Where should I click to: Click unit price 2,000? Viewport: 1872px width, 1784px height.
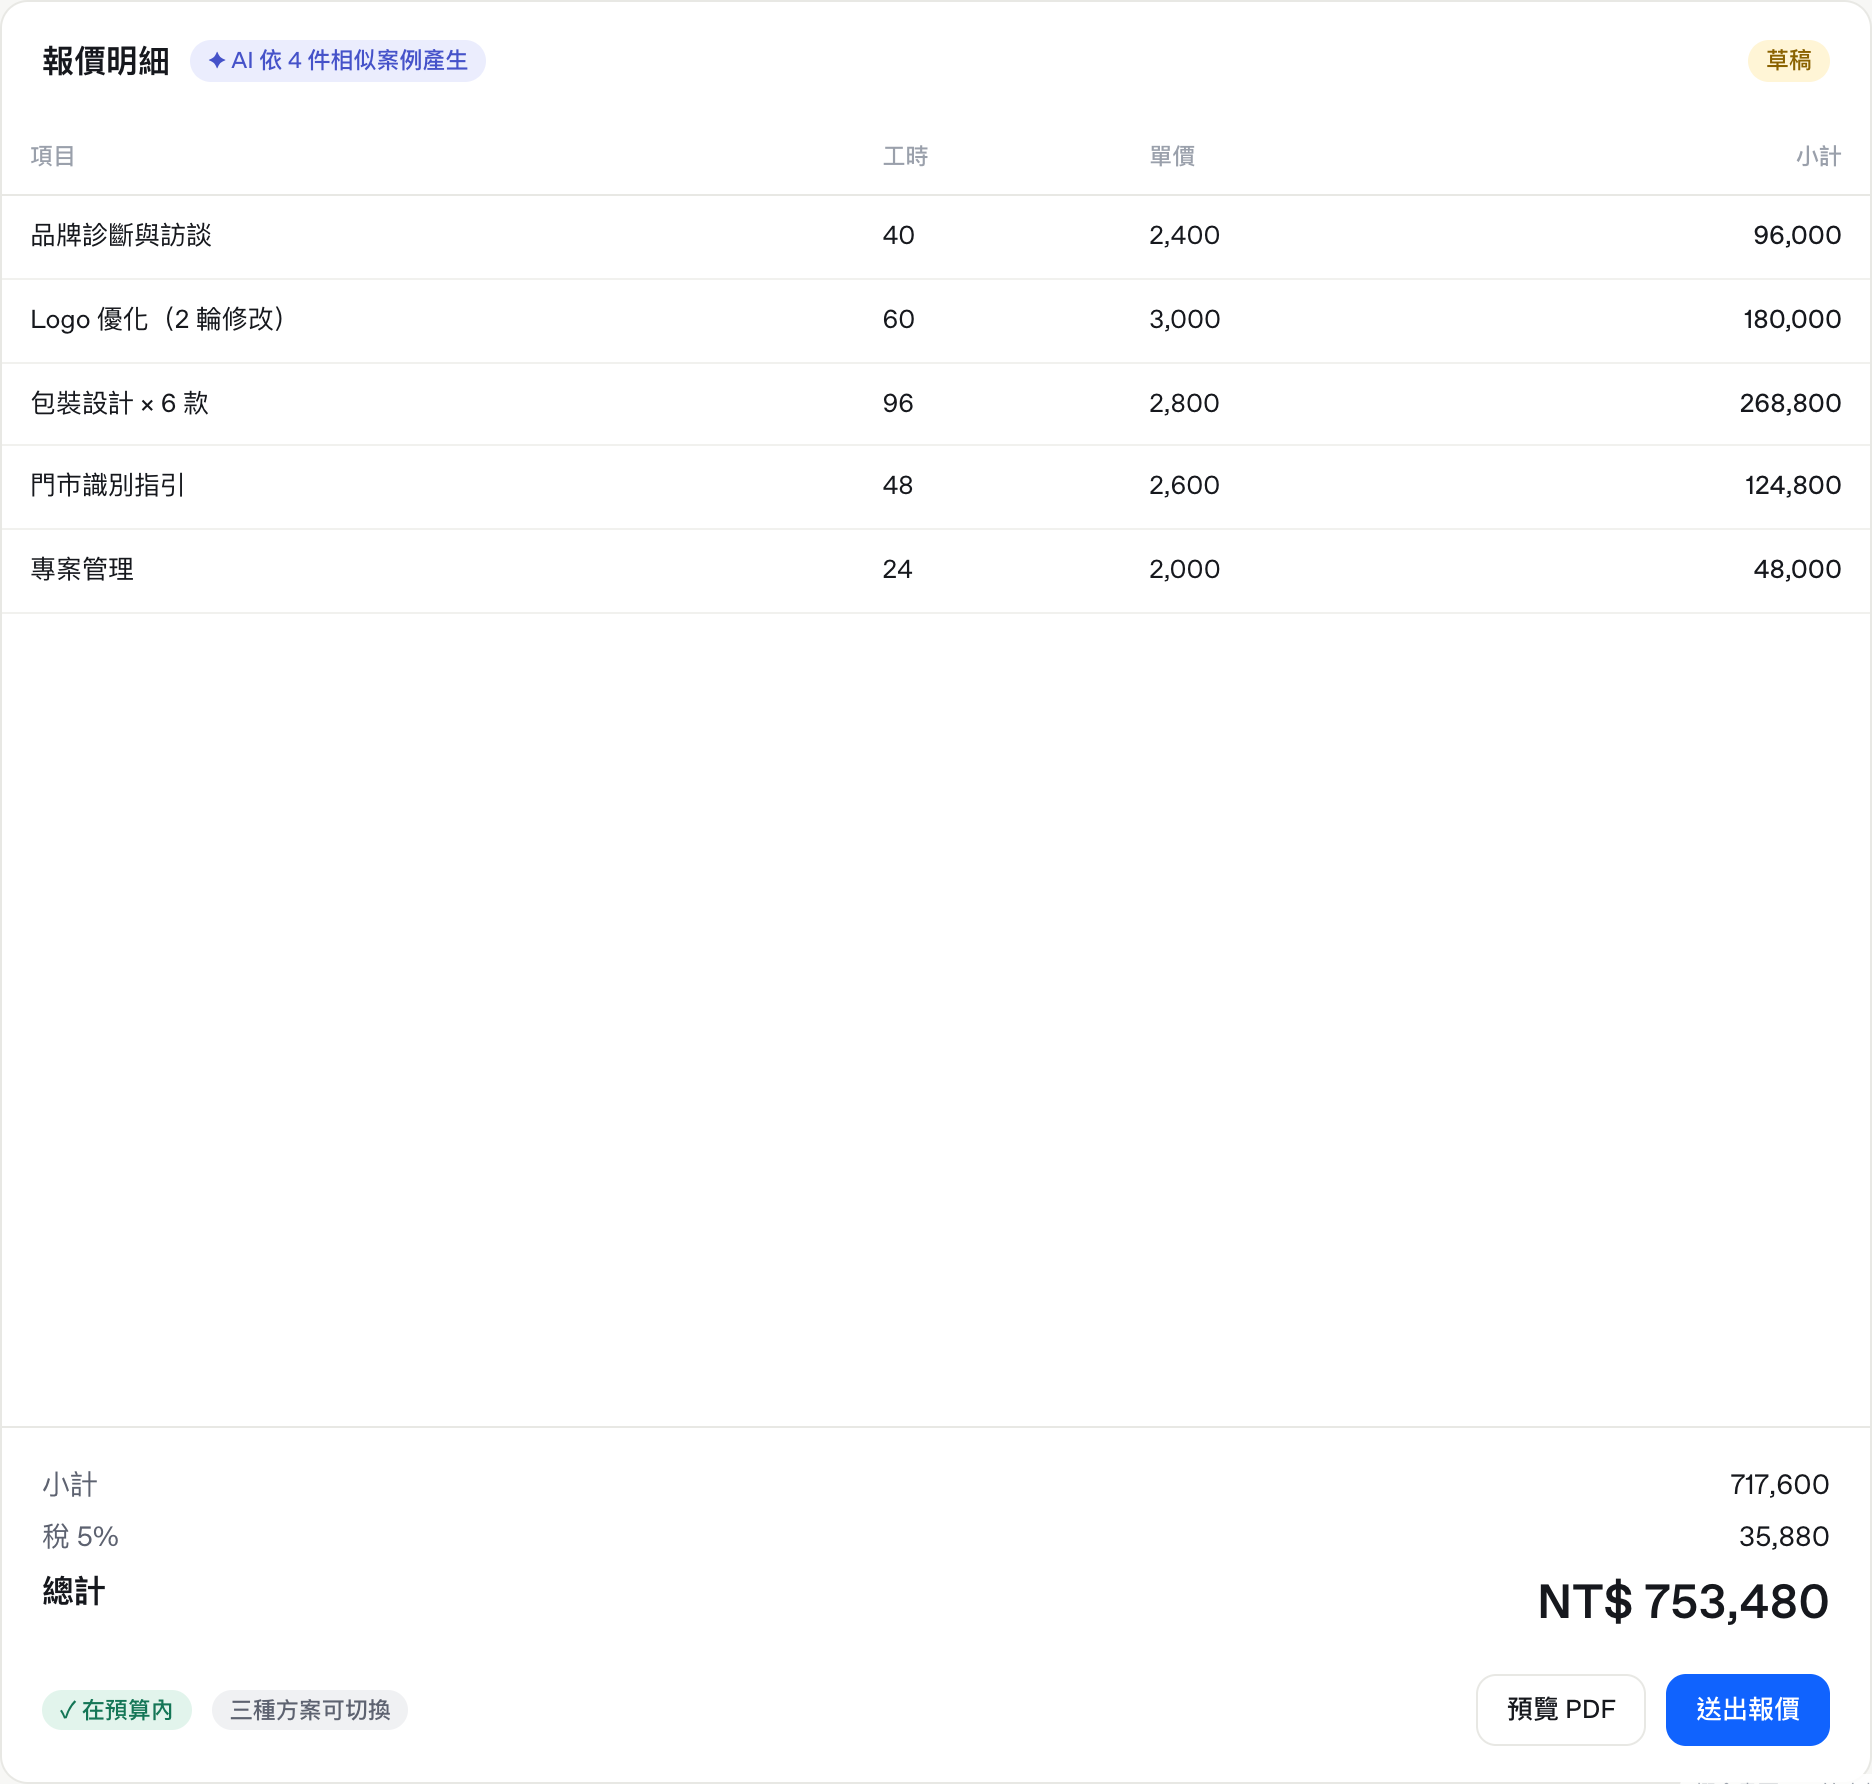point(1184,569)
